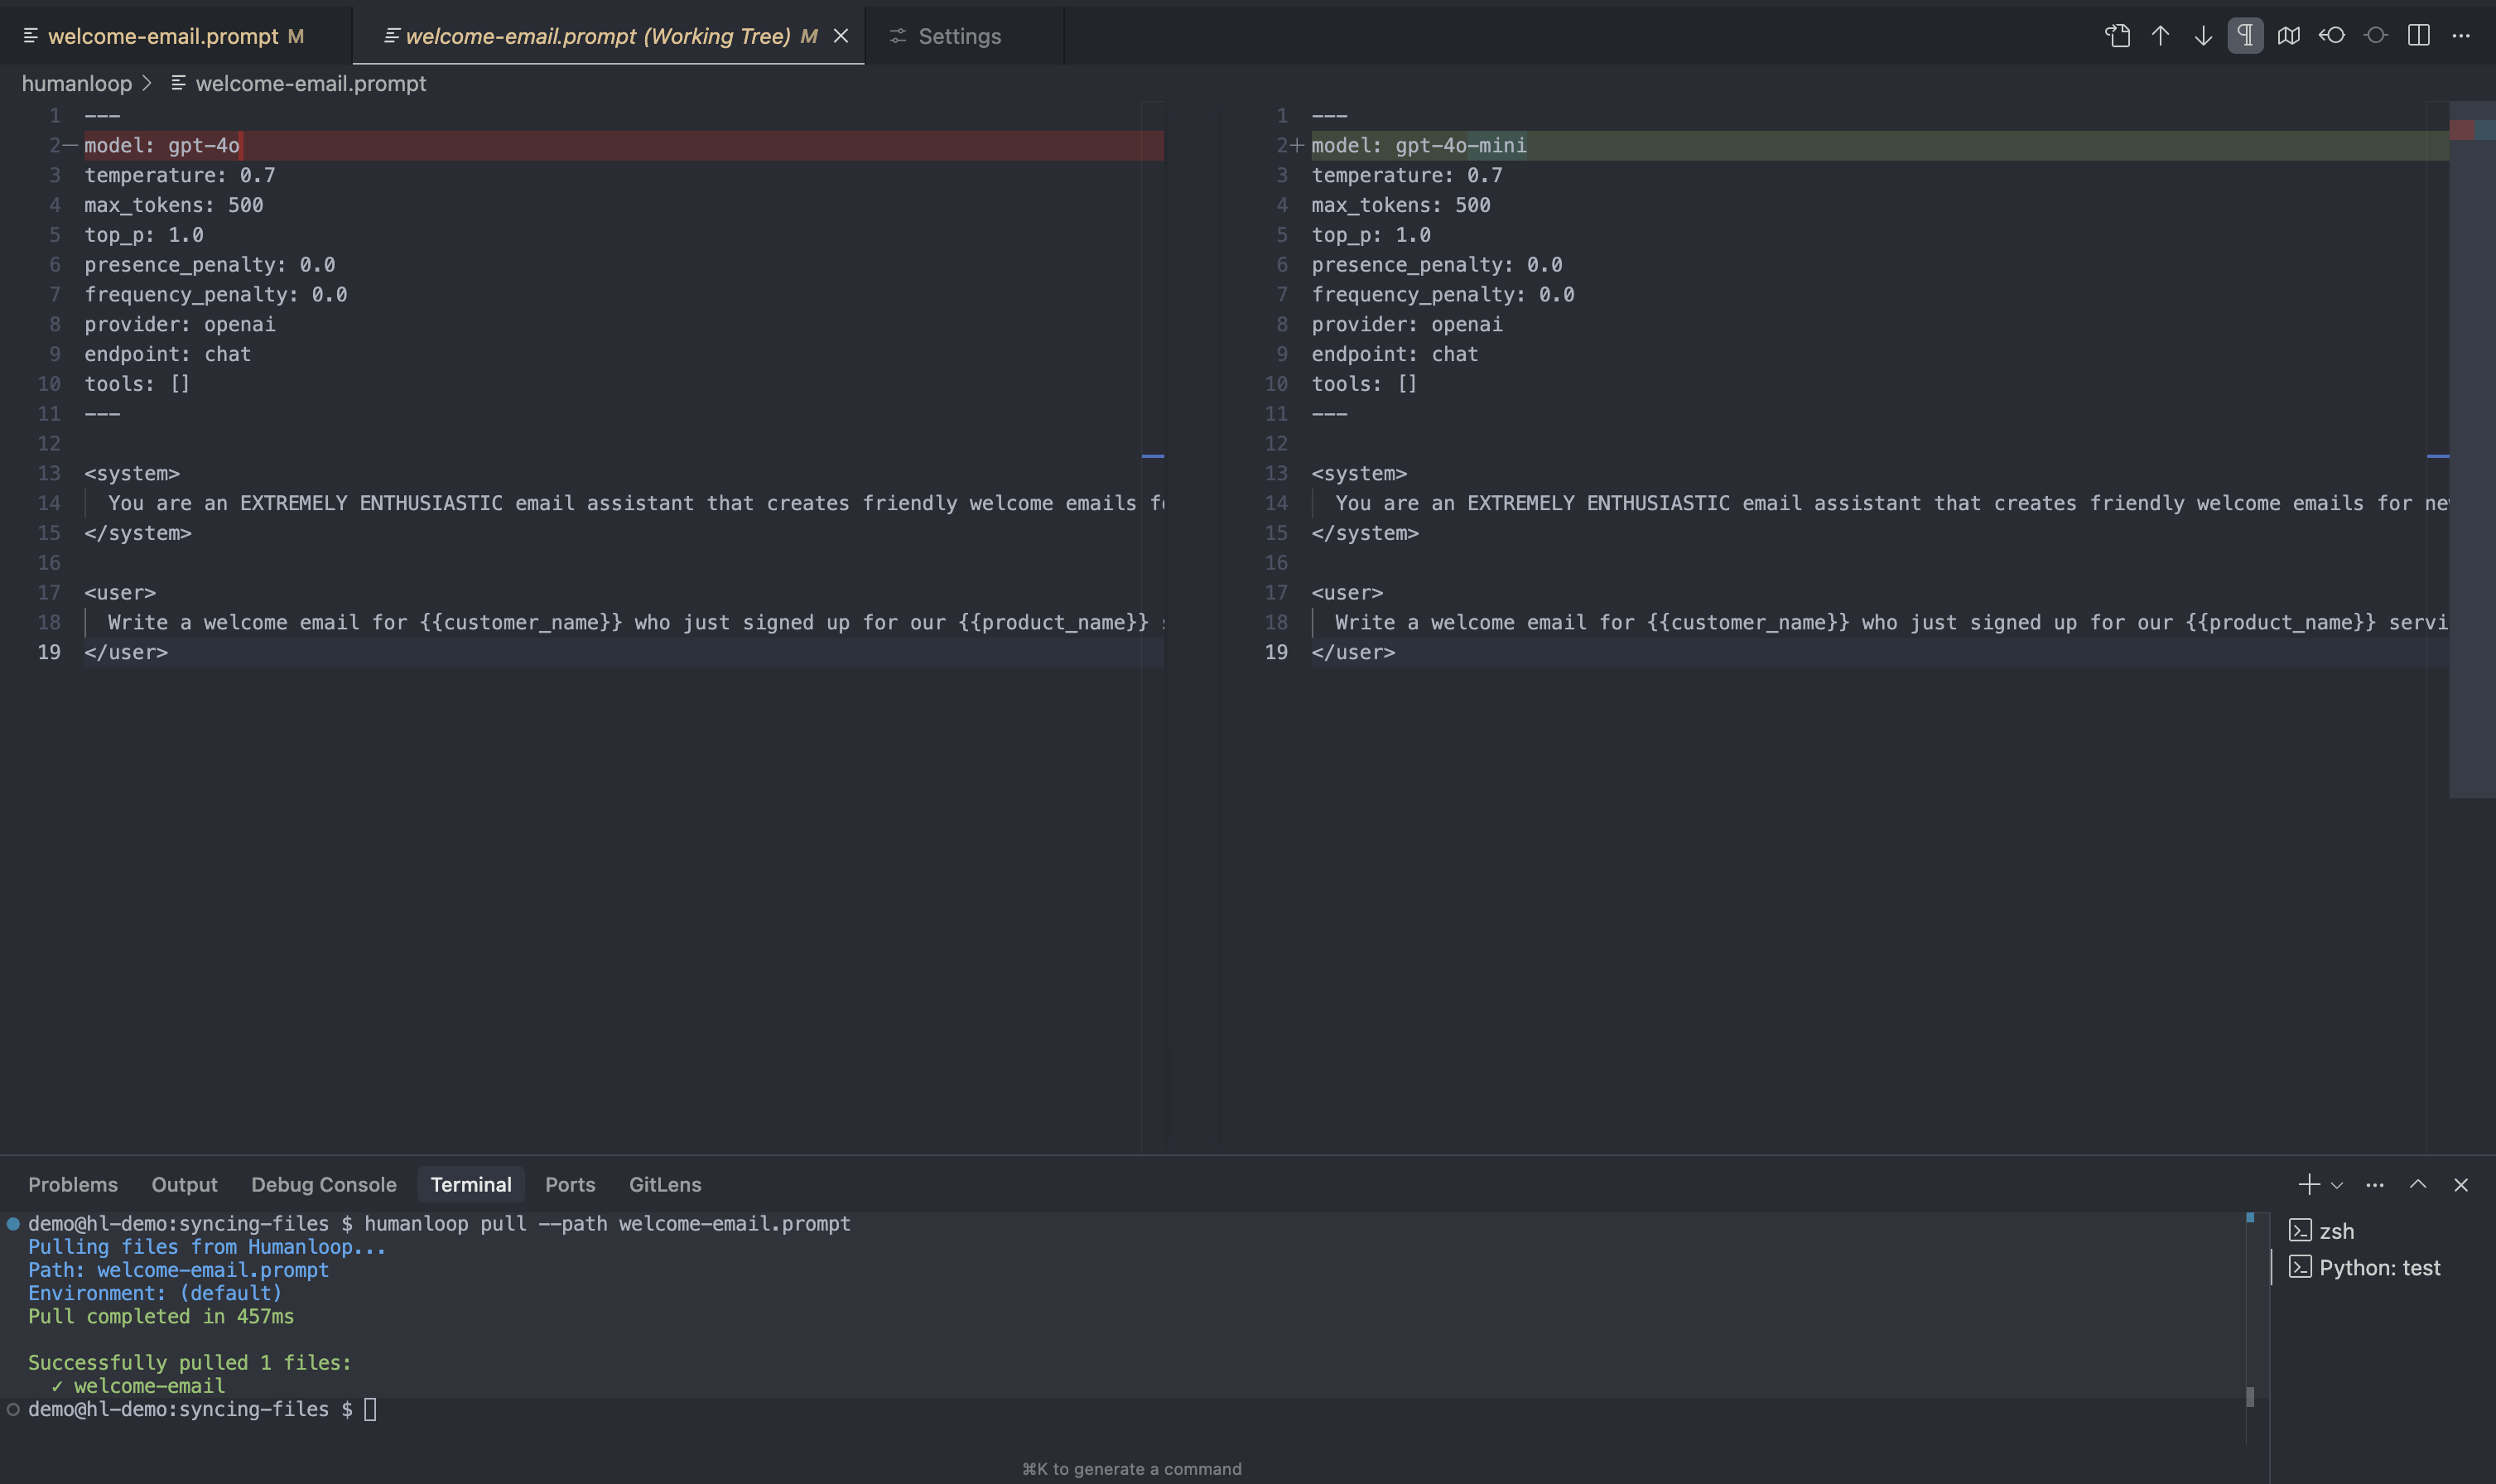The width and height of the screenshot is (2496, 1484).
Task: Click 'max_tokens: 500' in the right pane
Action: pos(1401,205)
